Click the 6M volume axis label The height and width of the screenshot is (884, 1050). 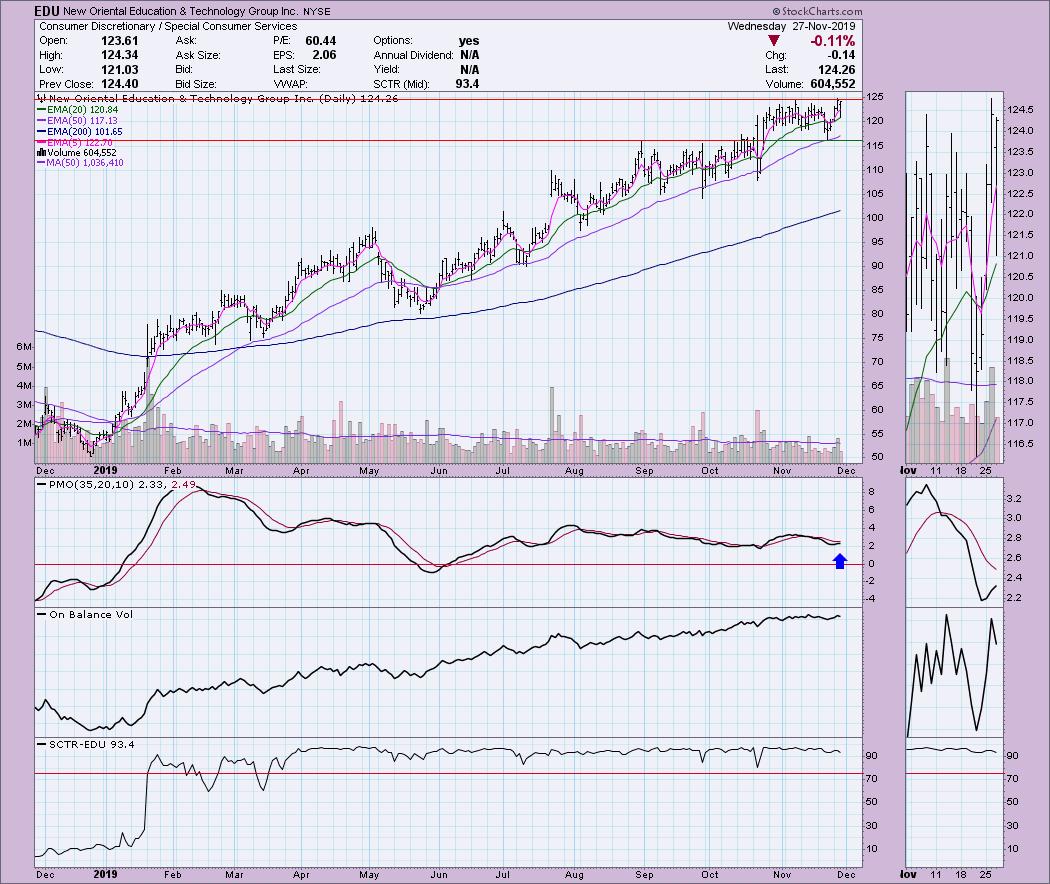tap(24, 347)
